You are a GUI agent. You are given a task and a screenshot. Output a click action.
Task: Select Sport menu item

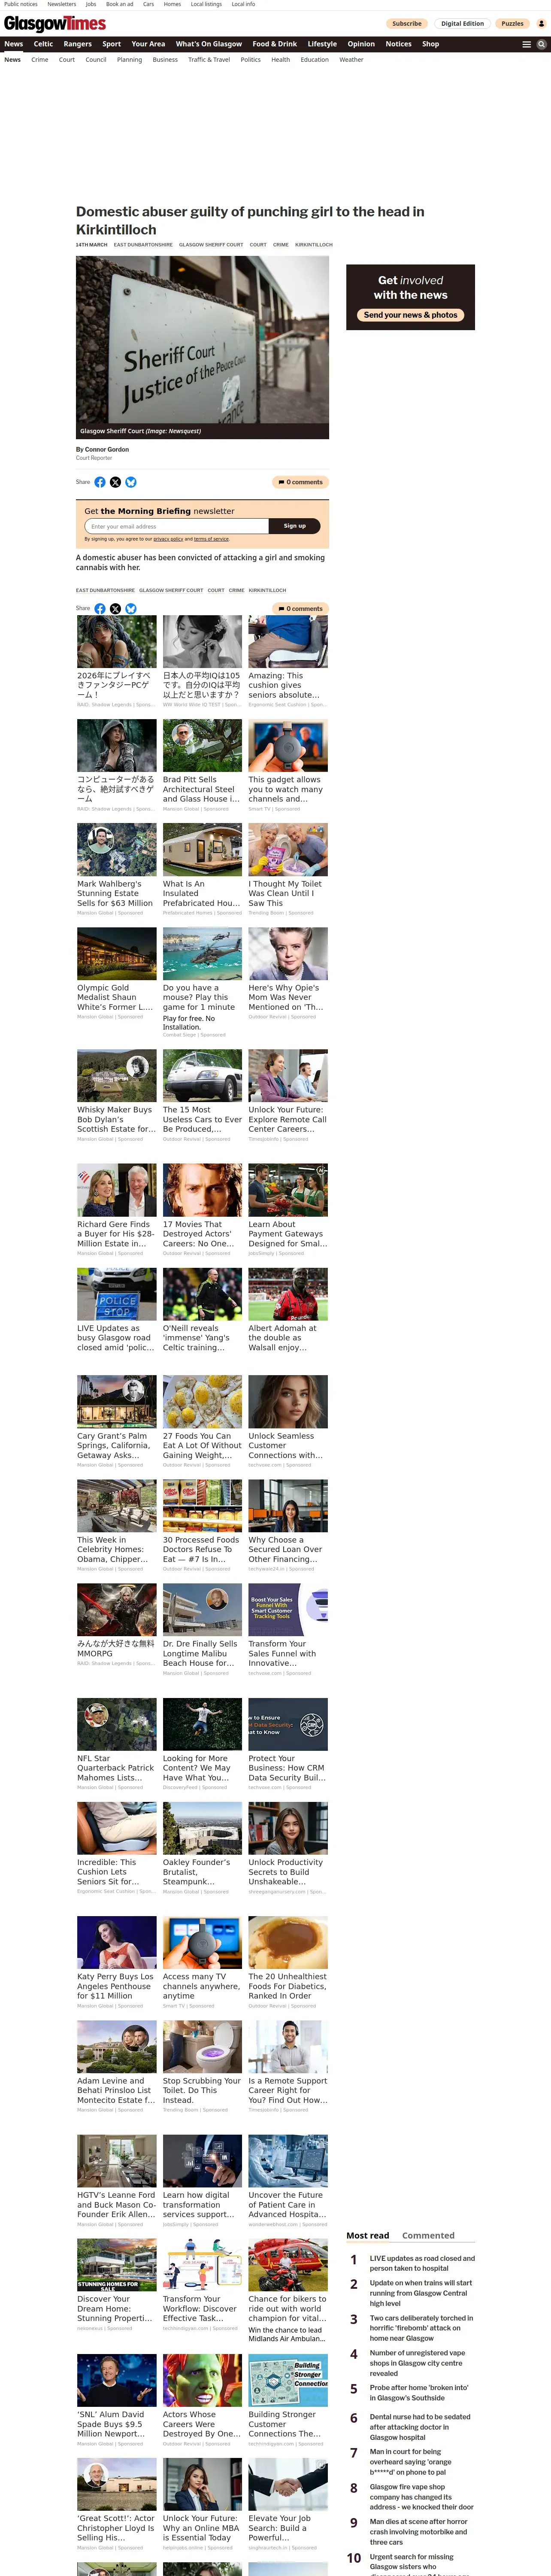(x=111, y=44)
